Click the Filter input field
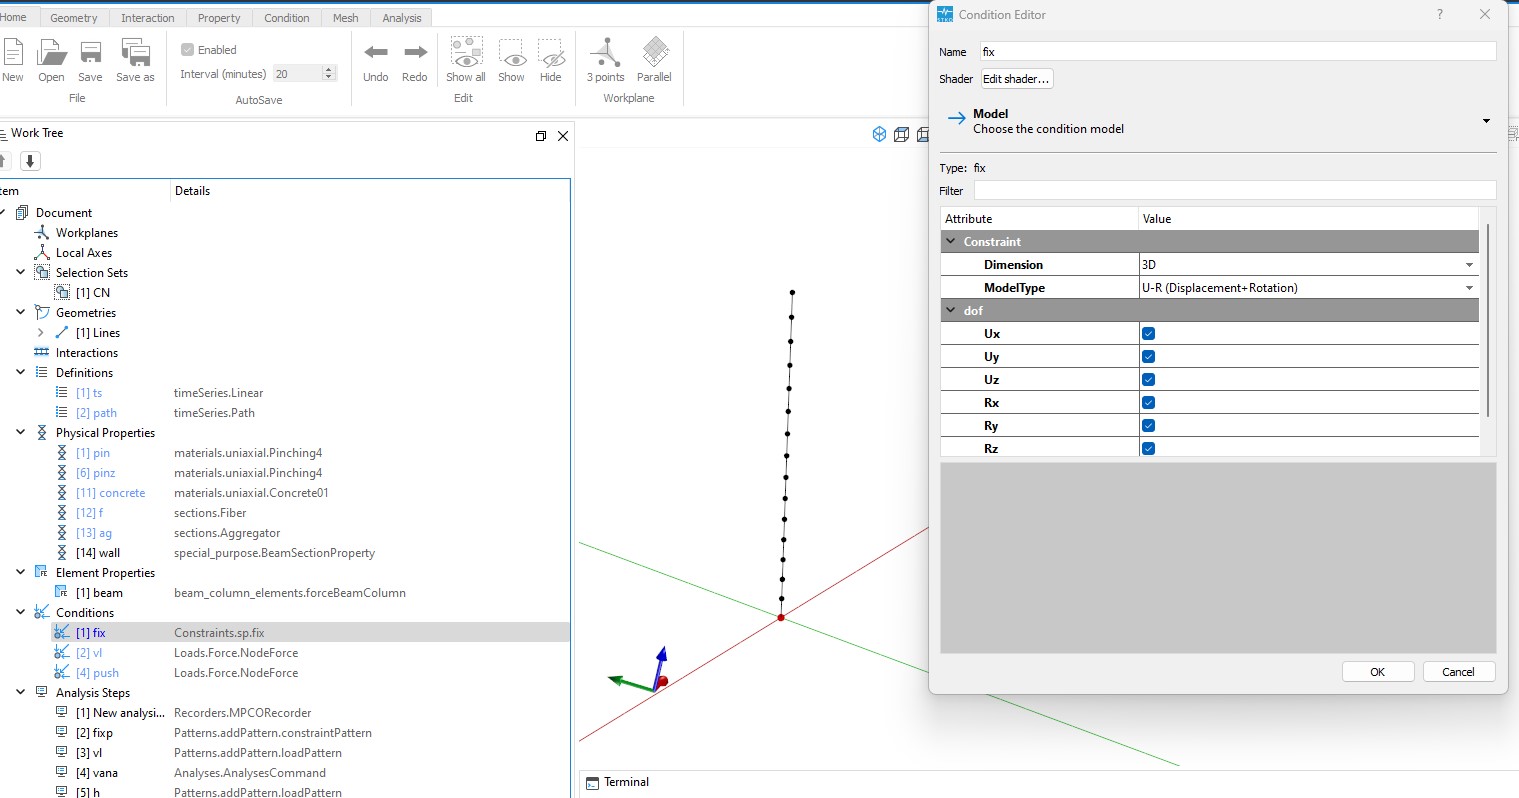This screenshot has height=798, width=1519. pos(1235,191)
